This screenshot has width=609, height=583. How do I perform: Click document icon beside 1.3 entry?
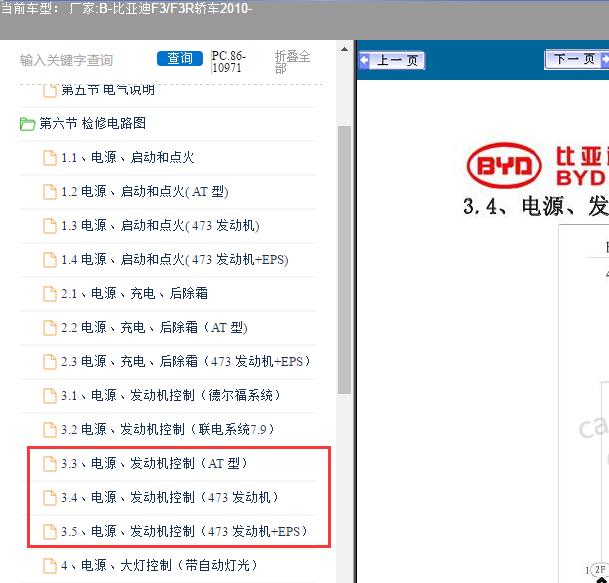pyautogui.click(x=50, y=226)
